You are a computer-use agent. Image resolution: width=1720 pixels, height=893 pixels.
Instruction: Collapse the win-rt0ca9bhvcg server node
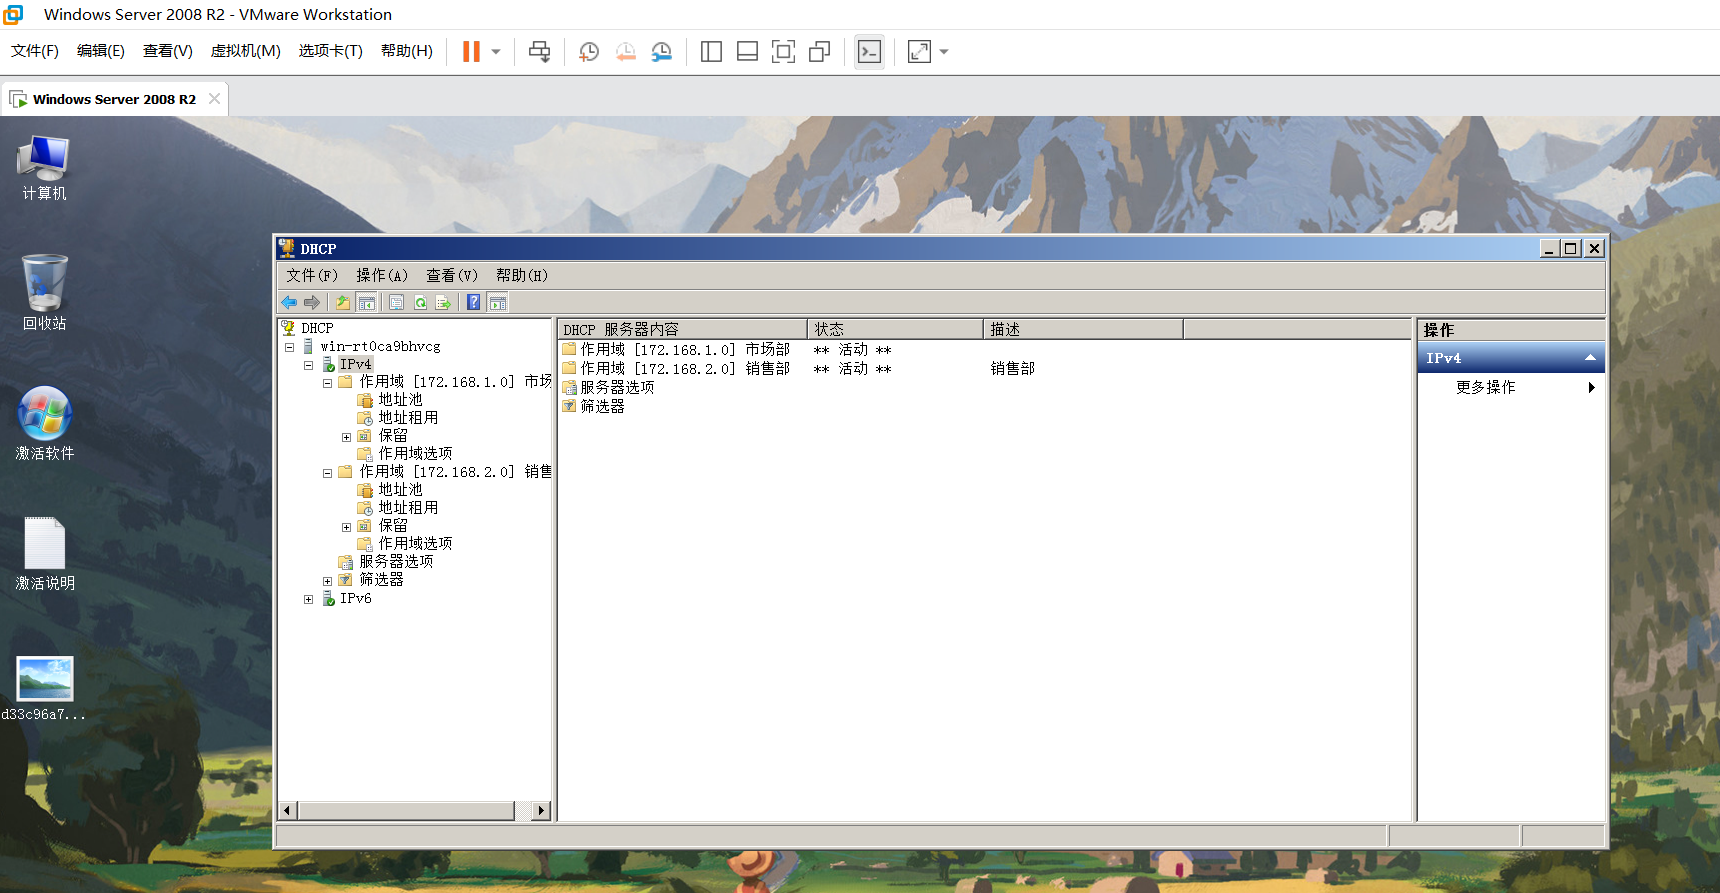pos(289,347)
